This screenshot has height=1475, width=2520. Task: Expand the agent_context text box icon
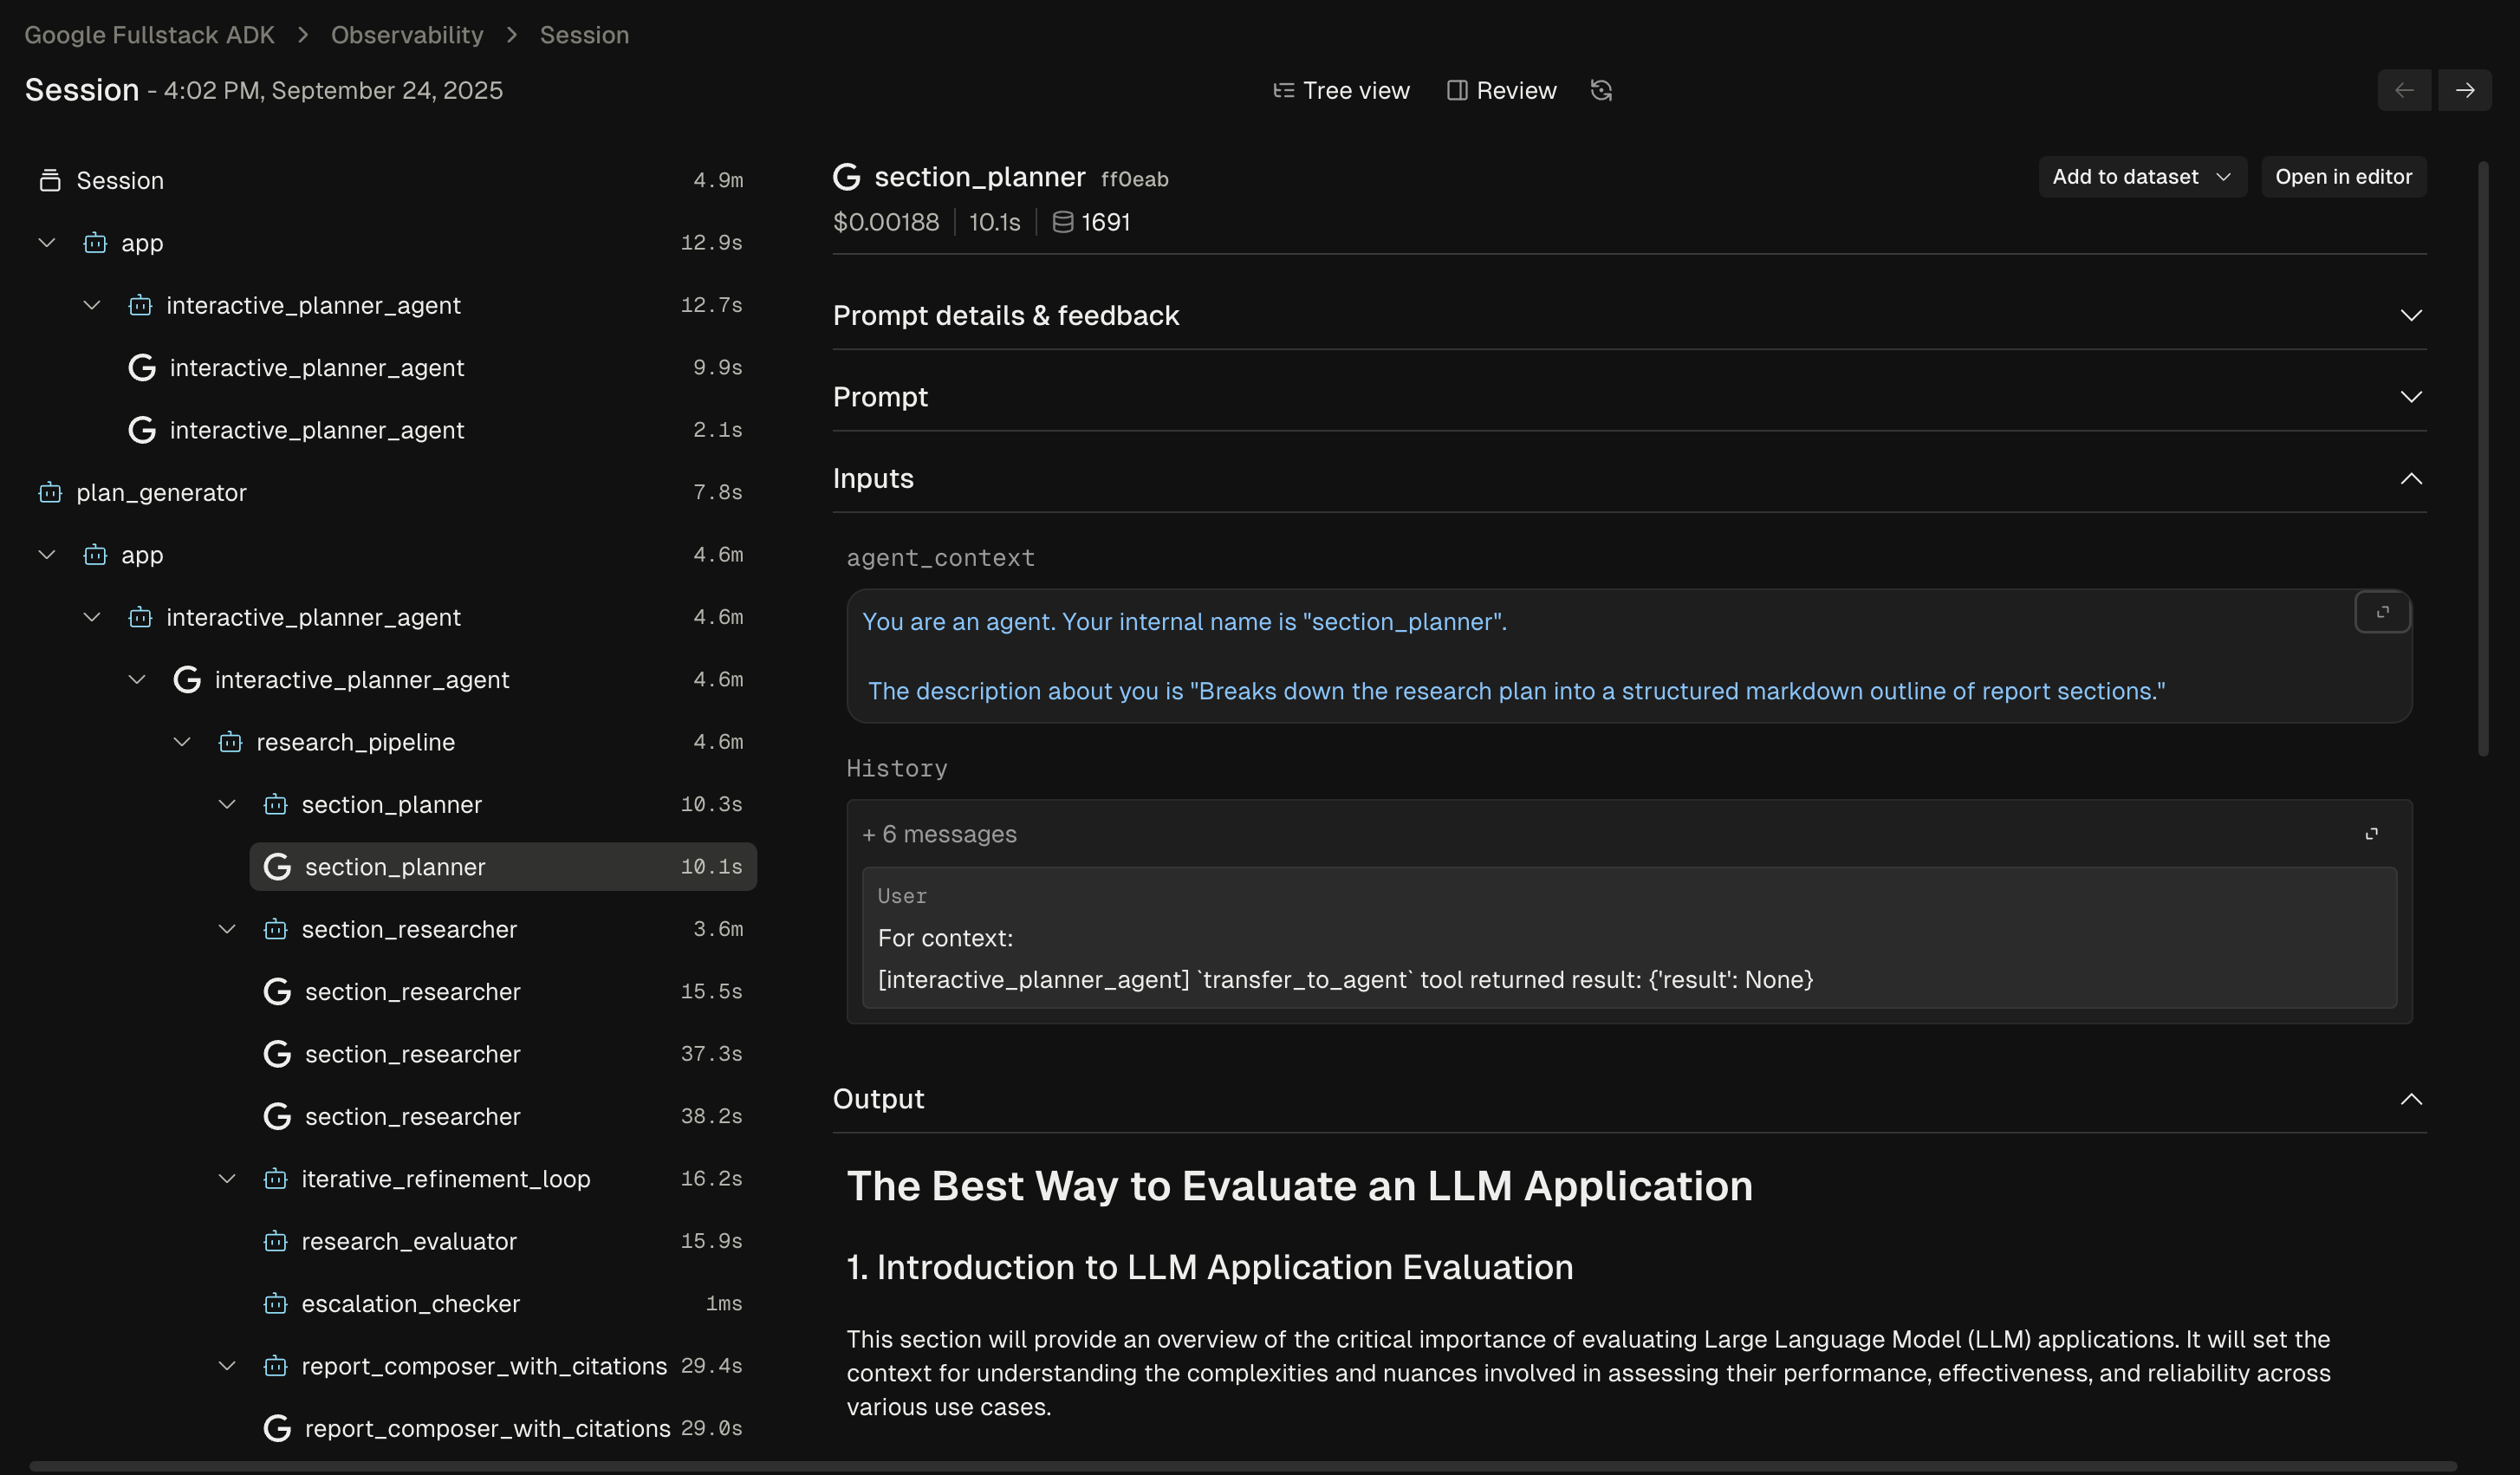tap(2382, 612)
